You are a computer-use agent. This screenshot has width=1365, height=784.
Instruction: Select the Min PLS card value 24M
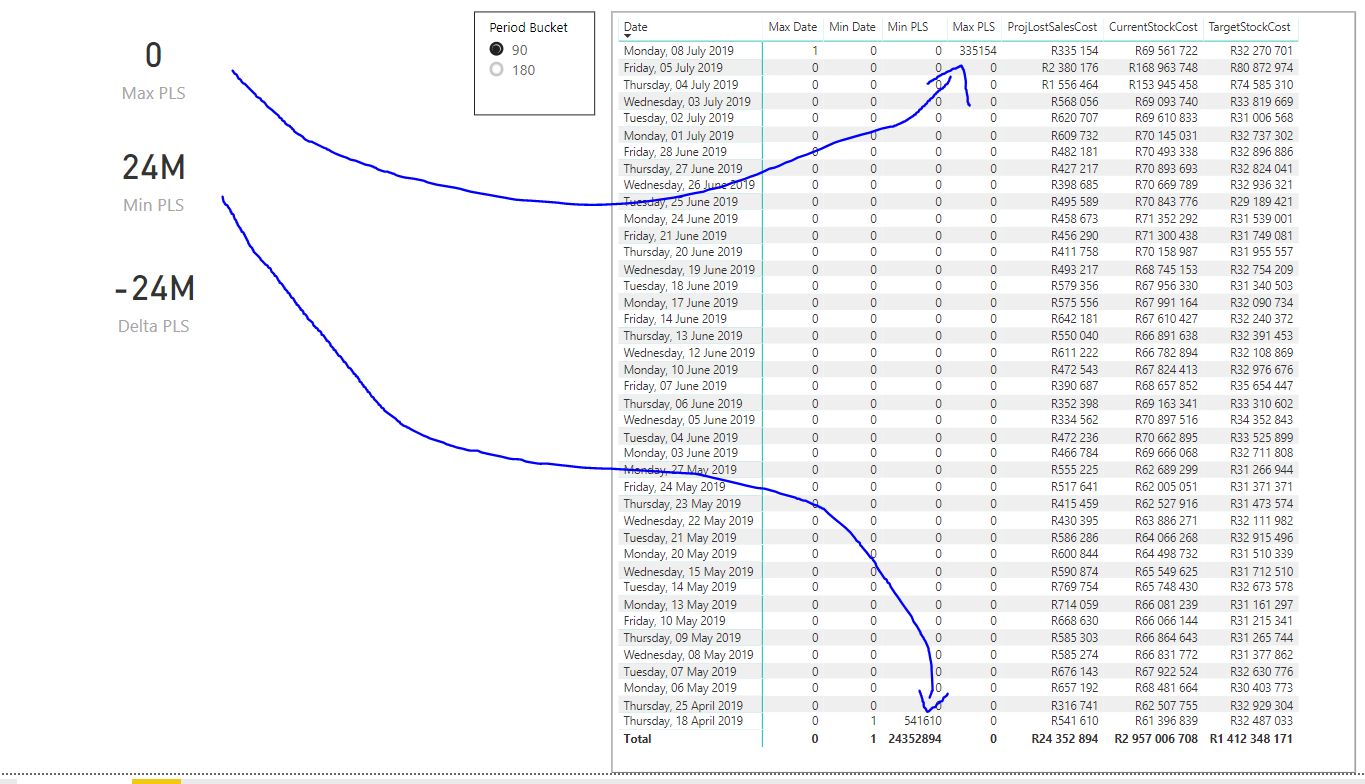pyautogui.click(x=153, y=167)
